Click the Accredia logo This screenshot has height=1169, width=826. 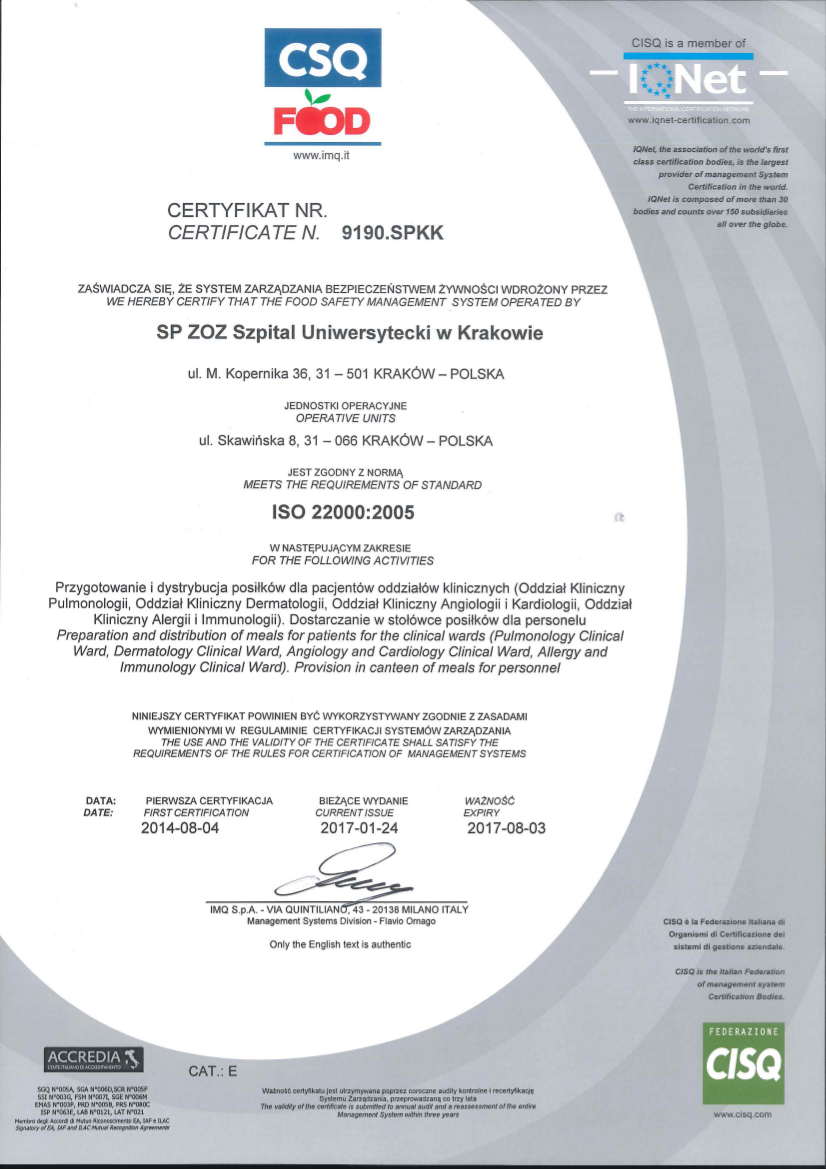pyautogui.click(x=95, y=1057)
